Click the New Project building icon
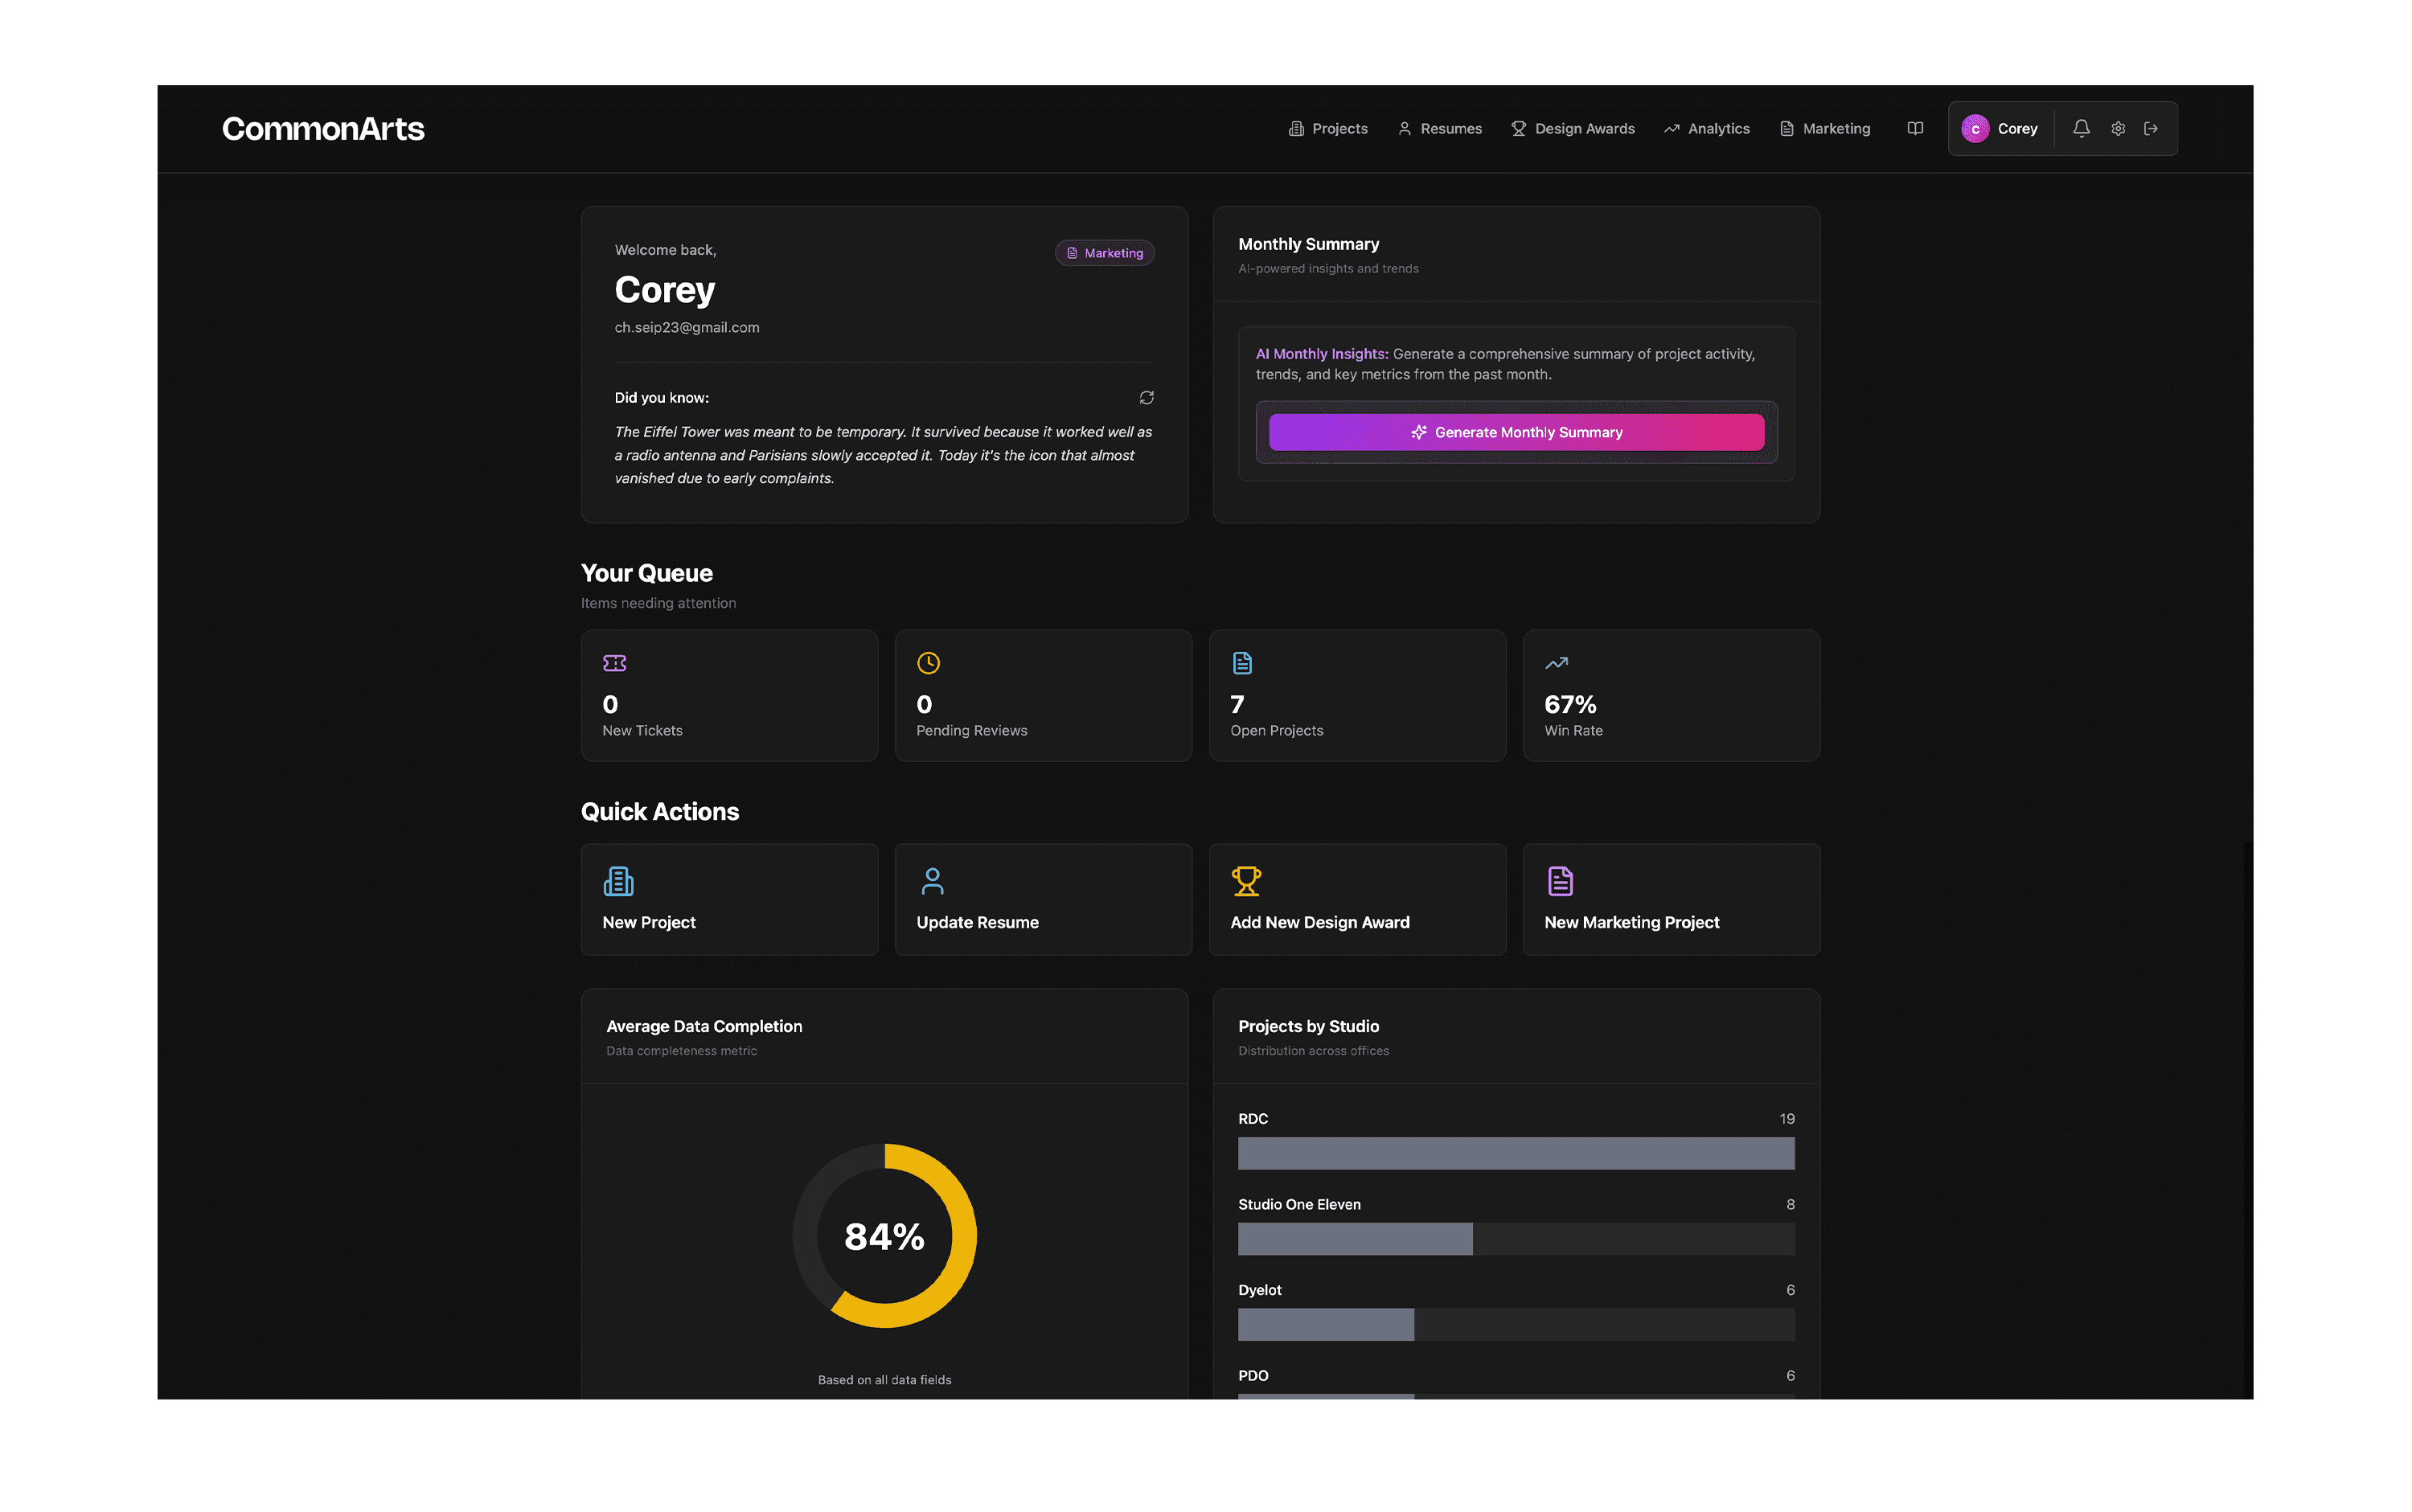This screenshot has height=1512, width=2412. pyautogui.click(x=618, y=881)
